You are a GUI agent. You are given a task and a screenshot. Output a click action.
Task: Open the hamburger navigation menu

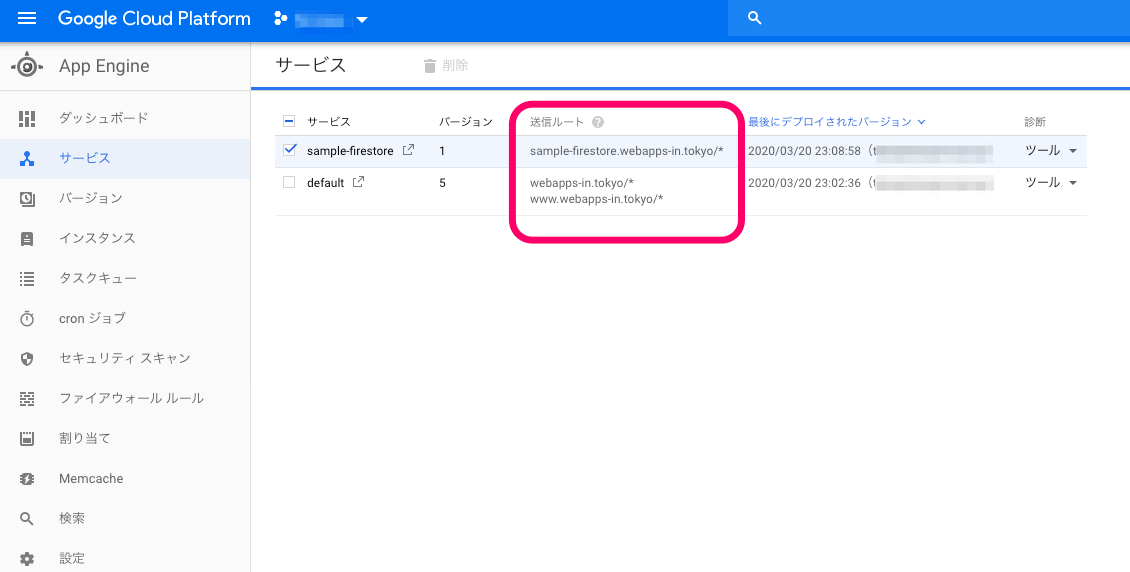pyautogui.click(x=27, y=19)
